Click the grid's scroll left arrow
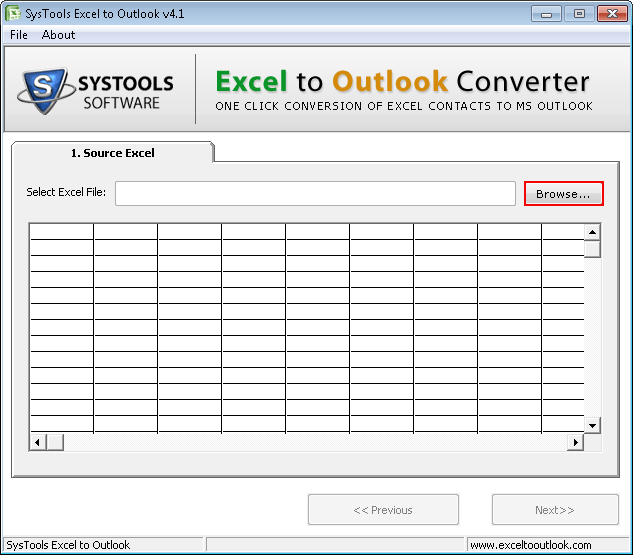Viewport: 633px width, 555px height. [38, 442]
